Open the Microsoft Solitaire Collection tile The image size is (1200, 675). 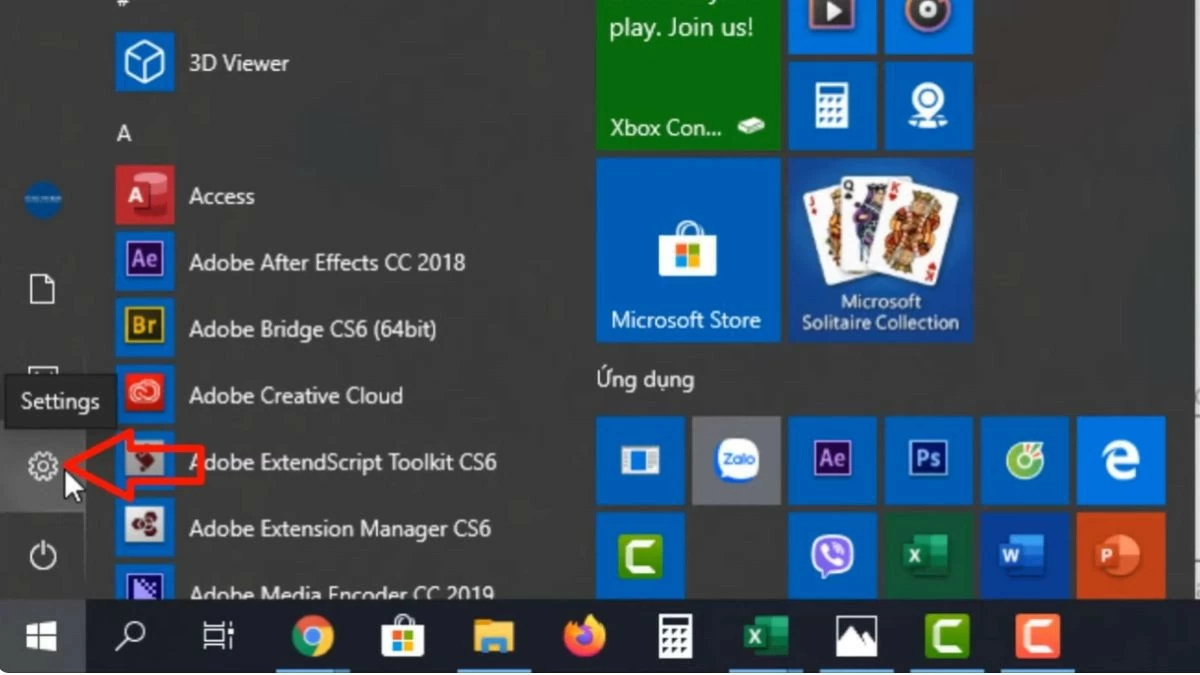click(880, 250)
